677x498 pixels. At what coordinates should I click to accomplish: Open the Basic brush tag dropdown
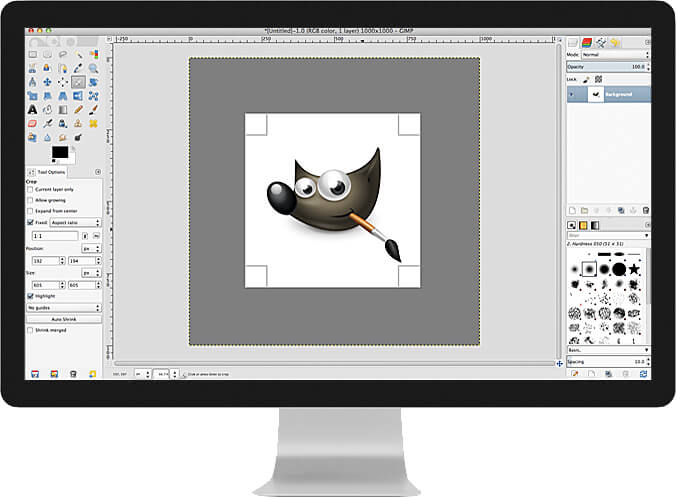[x=608, y=350]
